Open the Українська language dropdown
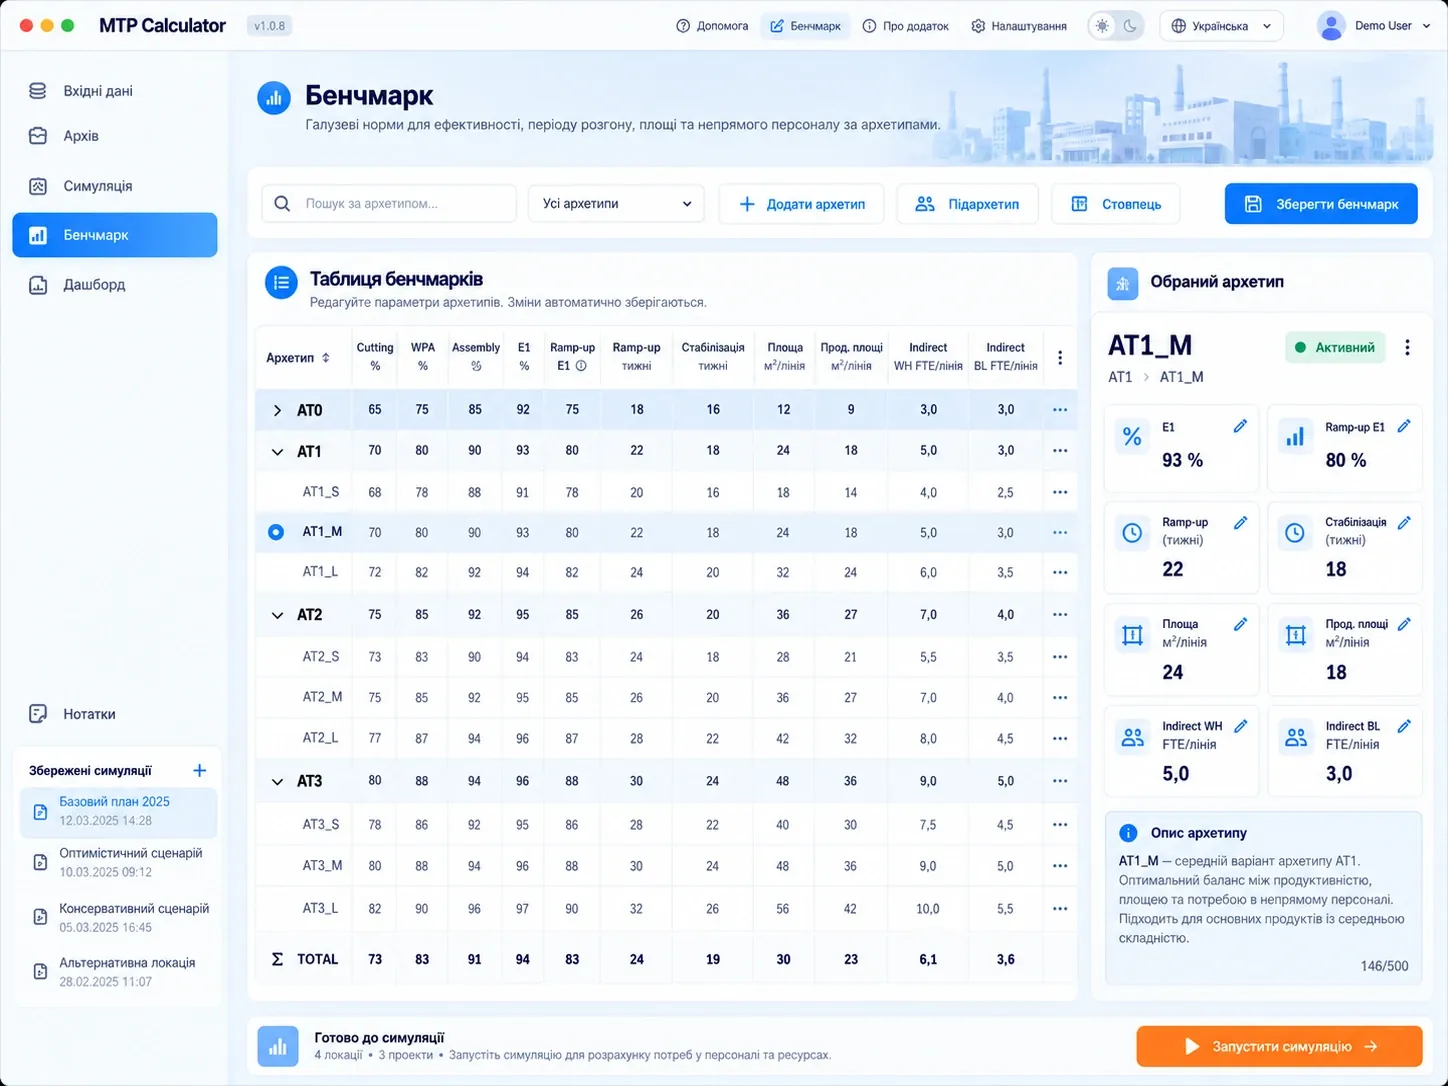 1221,26
